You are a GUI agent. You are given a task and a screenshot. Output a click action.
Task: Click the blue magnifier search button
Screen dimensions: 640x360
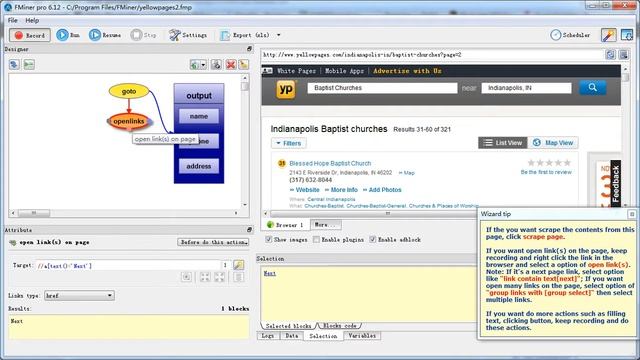[593, 88]
